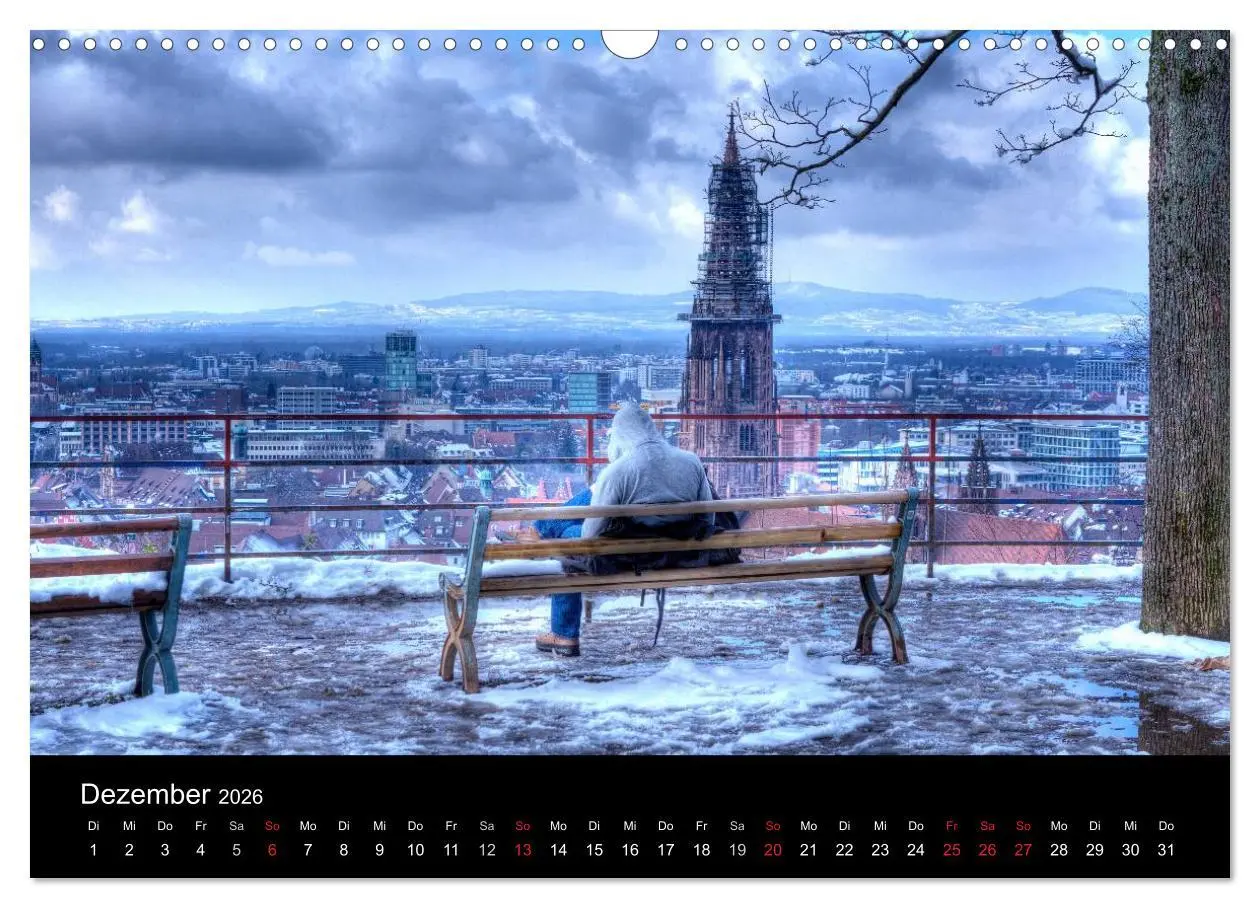This screenshot has height=908, width=1260.
Task: Click the year '2026' beside the month name
Action: point(241,797)
